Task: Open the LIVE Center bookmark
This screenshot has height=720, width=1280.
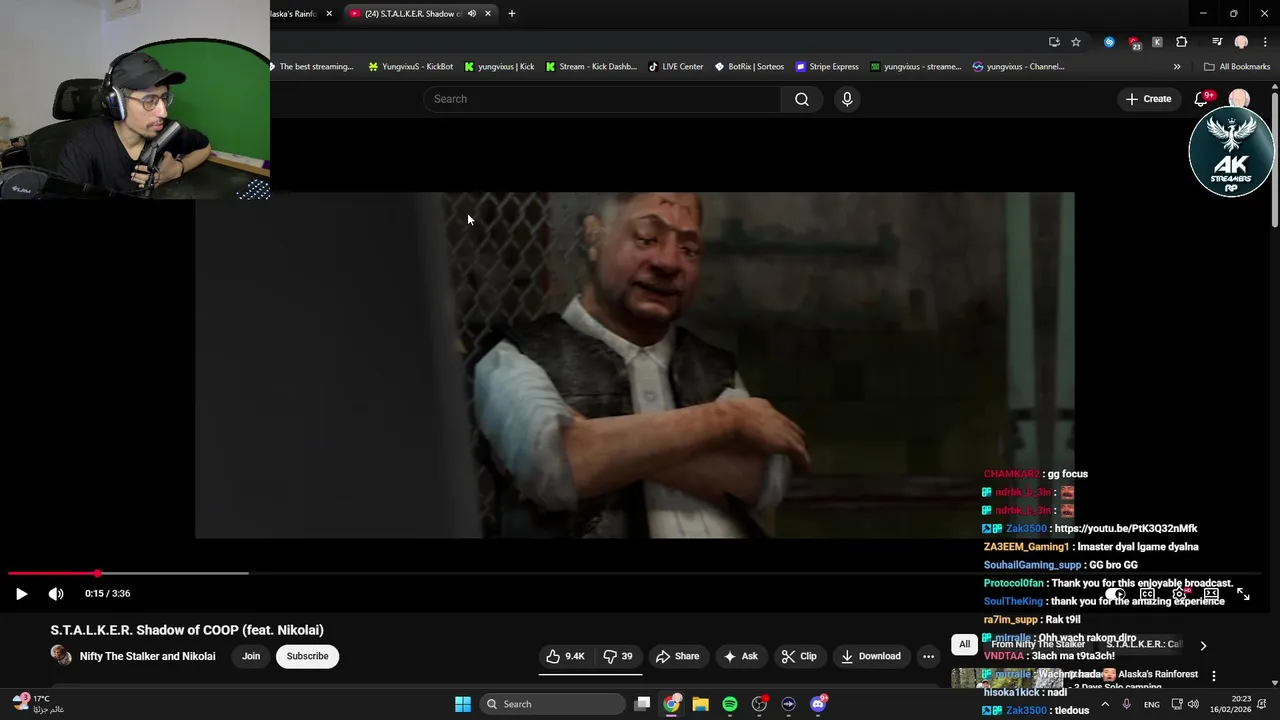Action: (x=676, y=67)
